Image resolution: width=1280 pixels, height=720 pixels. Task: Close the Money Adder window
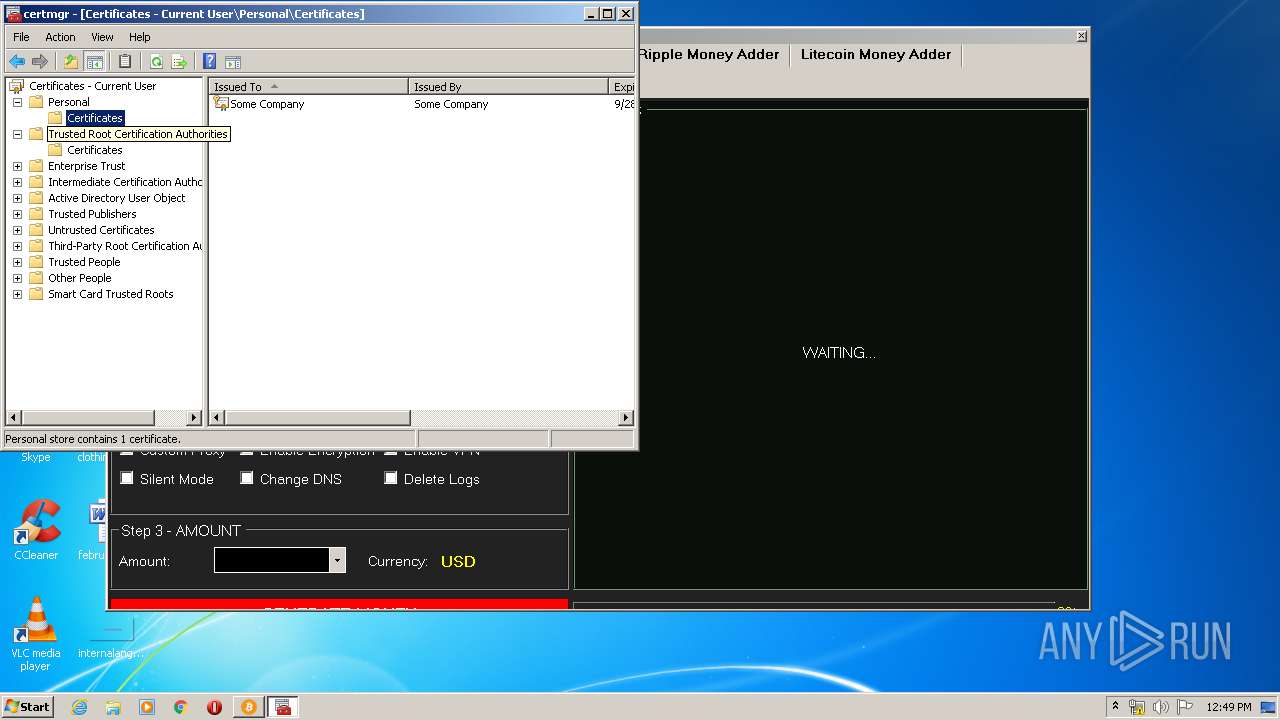(x=1081, y=36)
